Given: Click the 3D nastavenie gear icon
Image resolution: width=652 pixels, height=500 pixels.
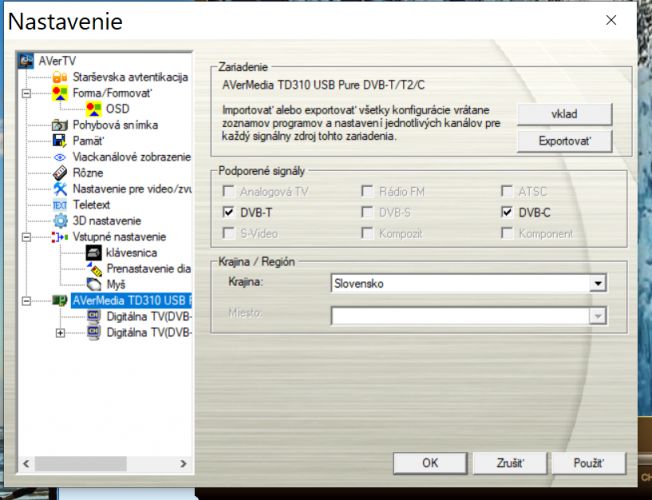Looking at the screenshot, I should point(60,221).
